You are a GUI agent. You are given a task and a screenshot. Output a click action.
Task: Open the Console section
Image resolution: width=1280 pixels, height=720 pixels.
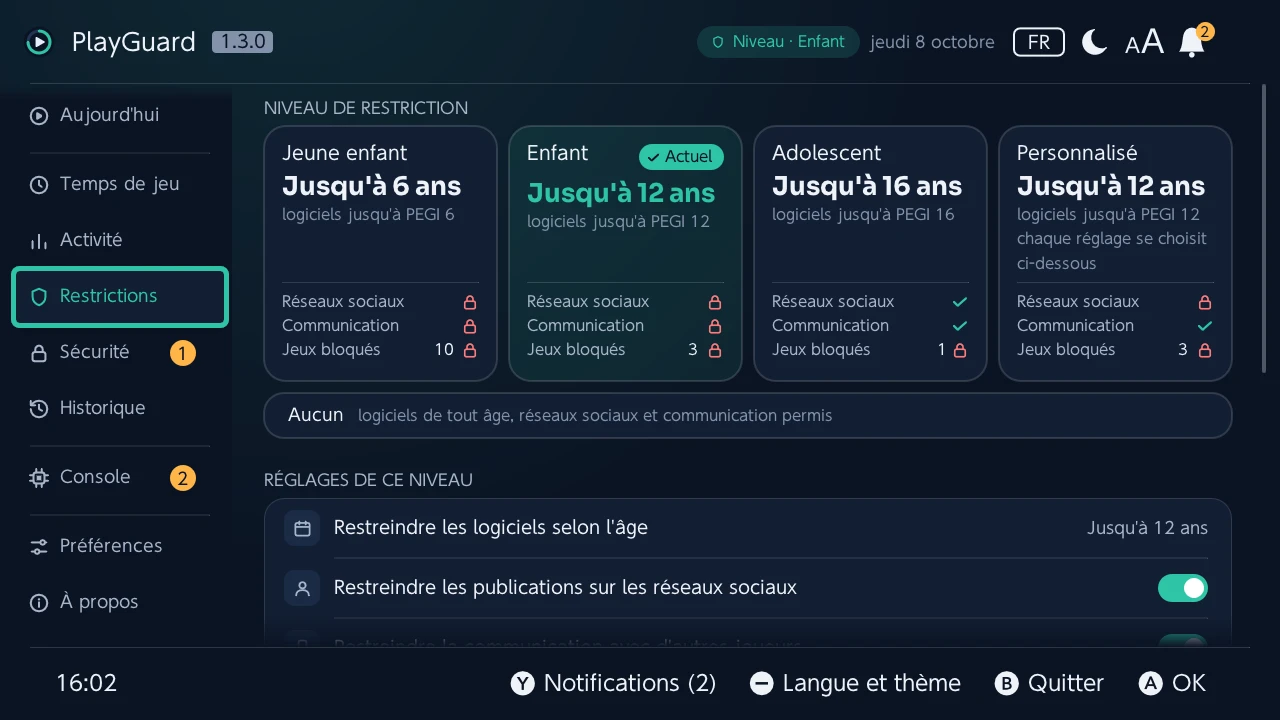click(x=120, y=477)
